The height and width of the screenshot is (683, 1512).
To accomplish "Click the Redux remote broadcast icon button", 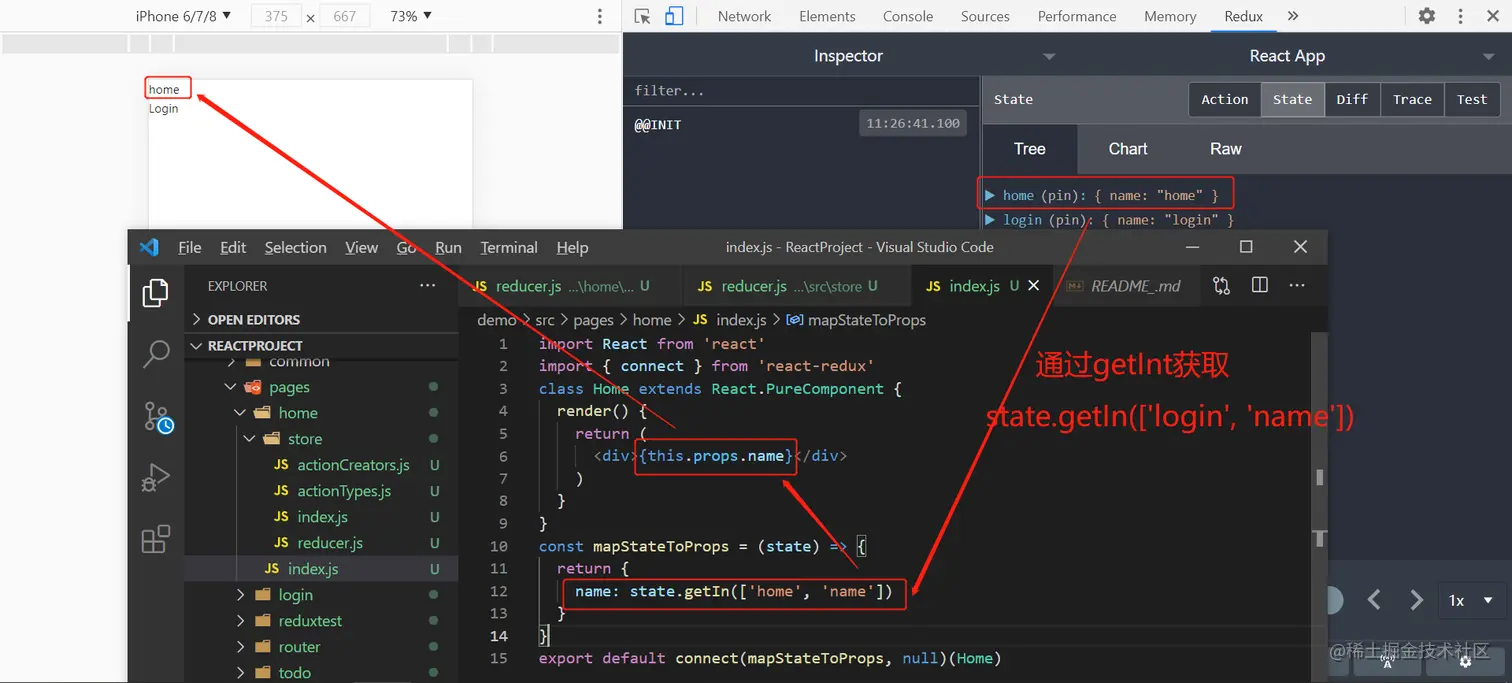I will point(1389,661).
